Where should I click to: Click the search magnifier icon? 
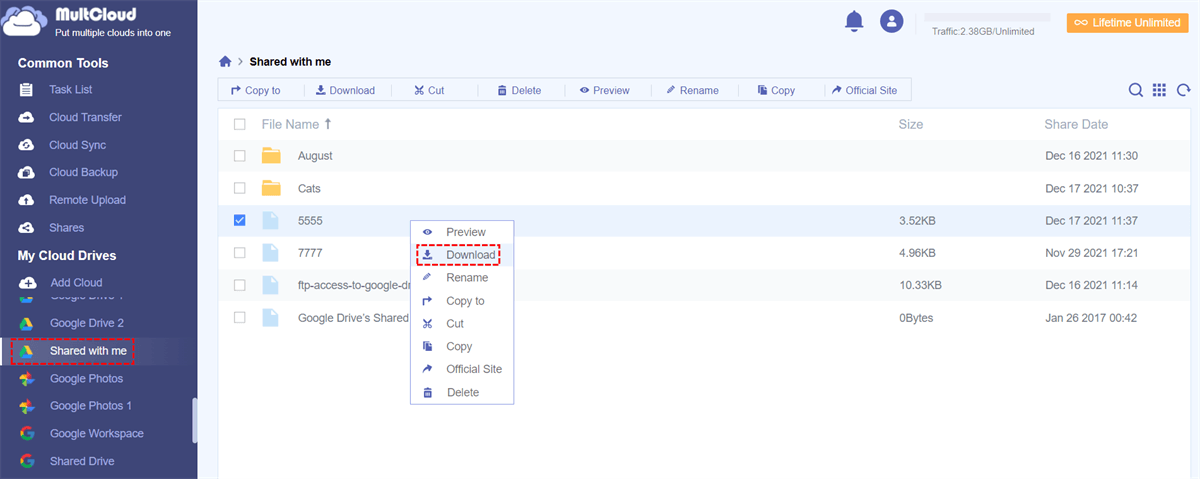(1136, 90)
